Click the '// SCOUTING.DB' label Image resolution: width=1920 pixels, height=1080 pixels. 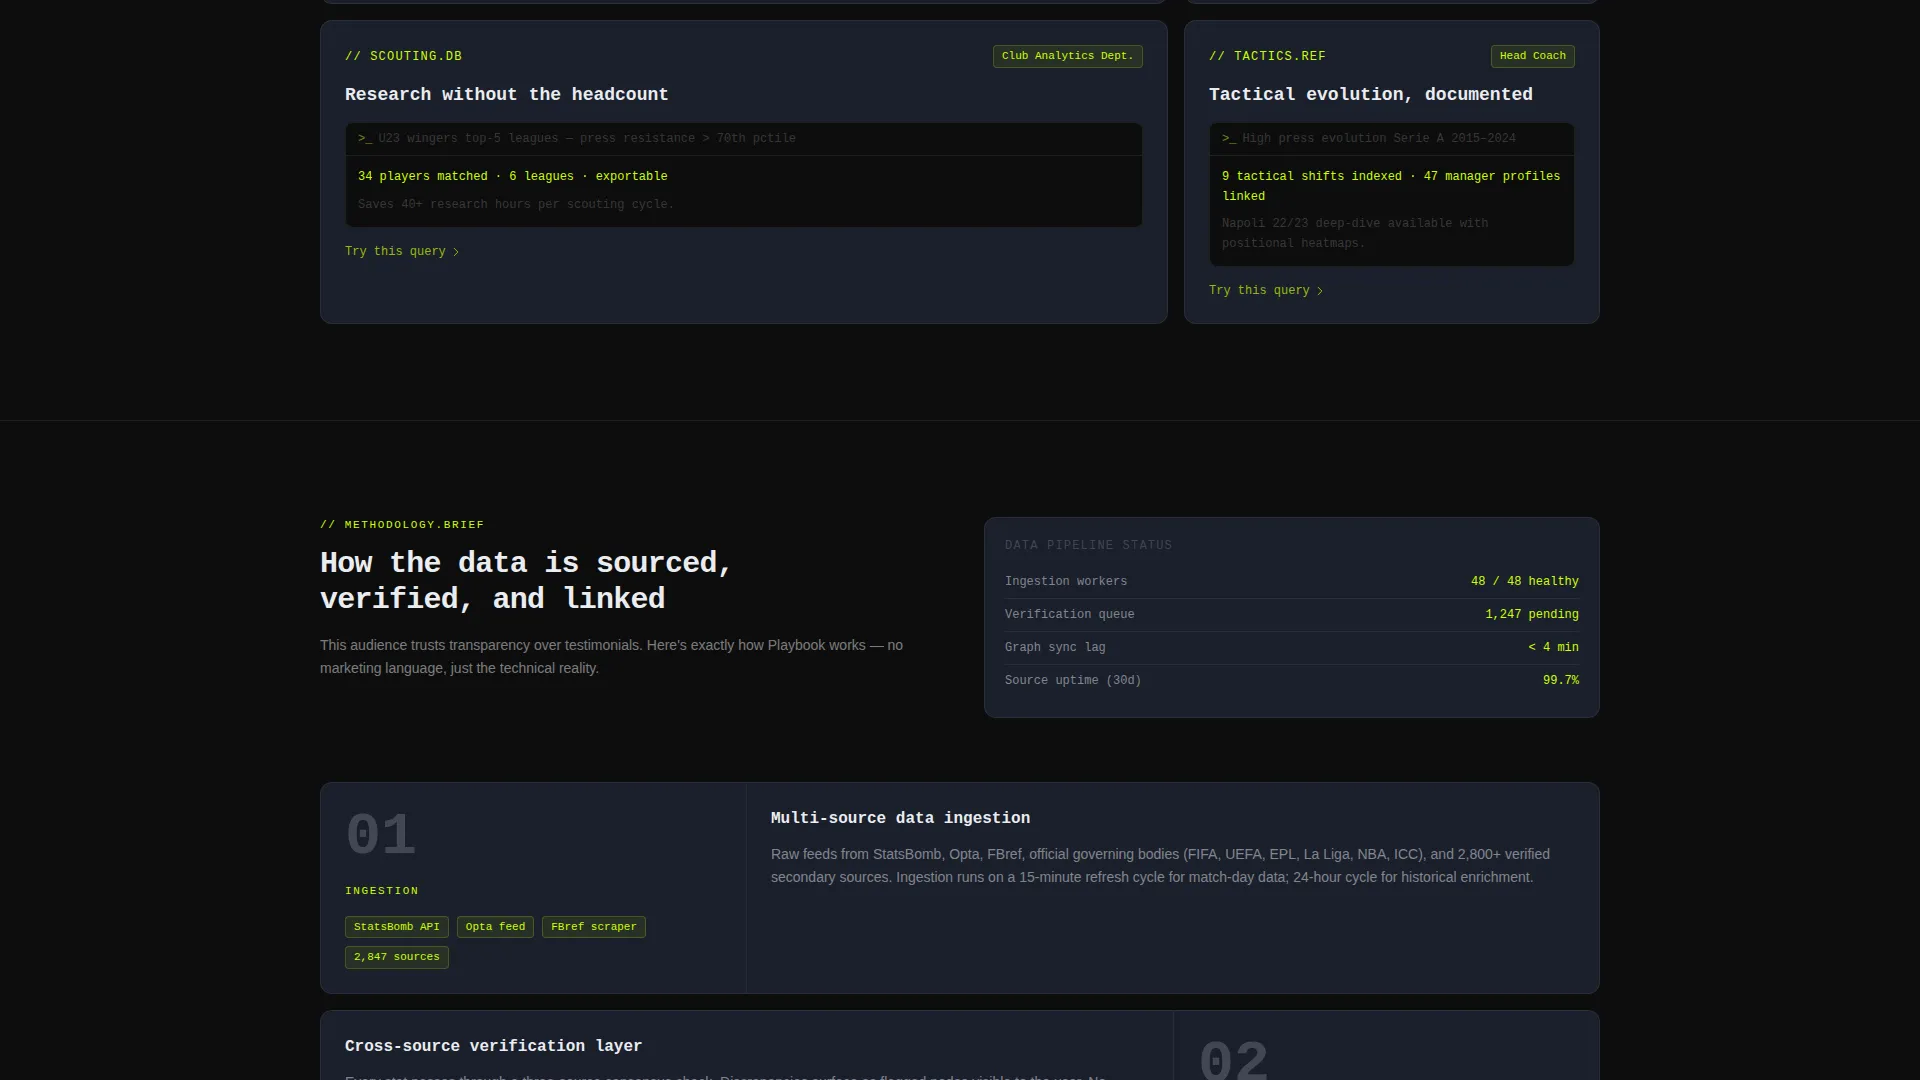point(403,56)
